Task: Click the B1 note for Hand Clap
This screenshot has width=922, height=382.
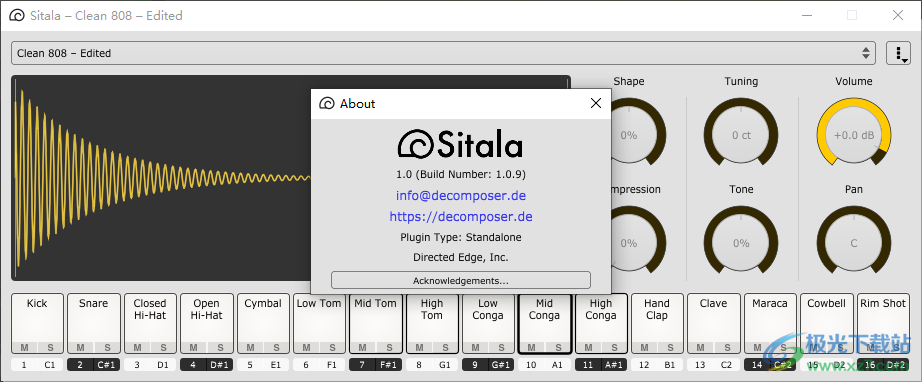Action: (x=670, y=365)
